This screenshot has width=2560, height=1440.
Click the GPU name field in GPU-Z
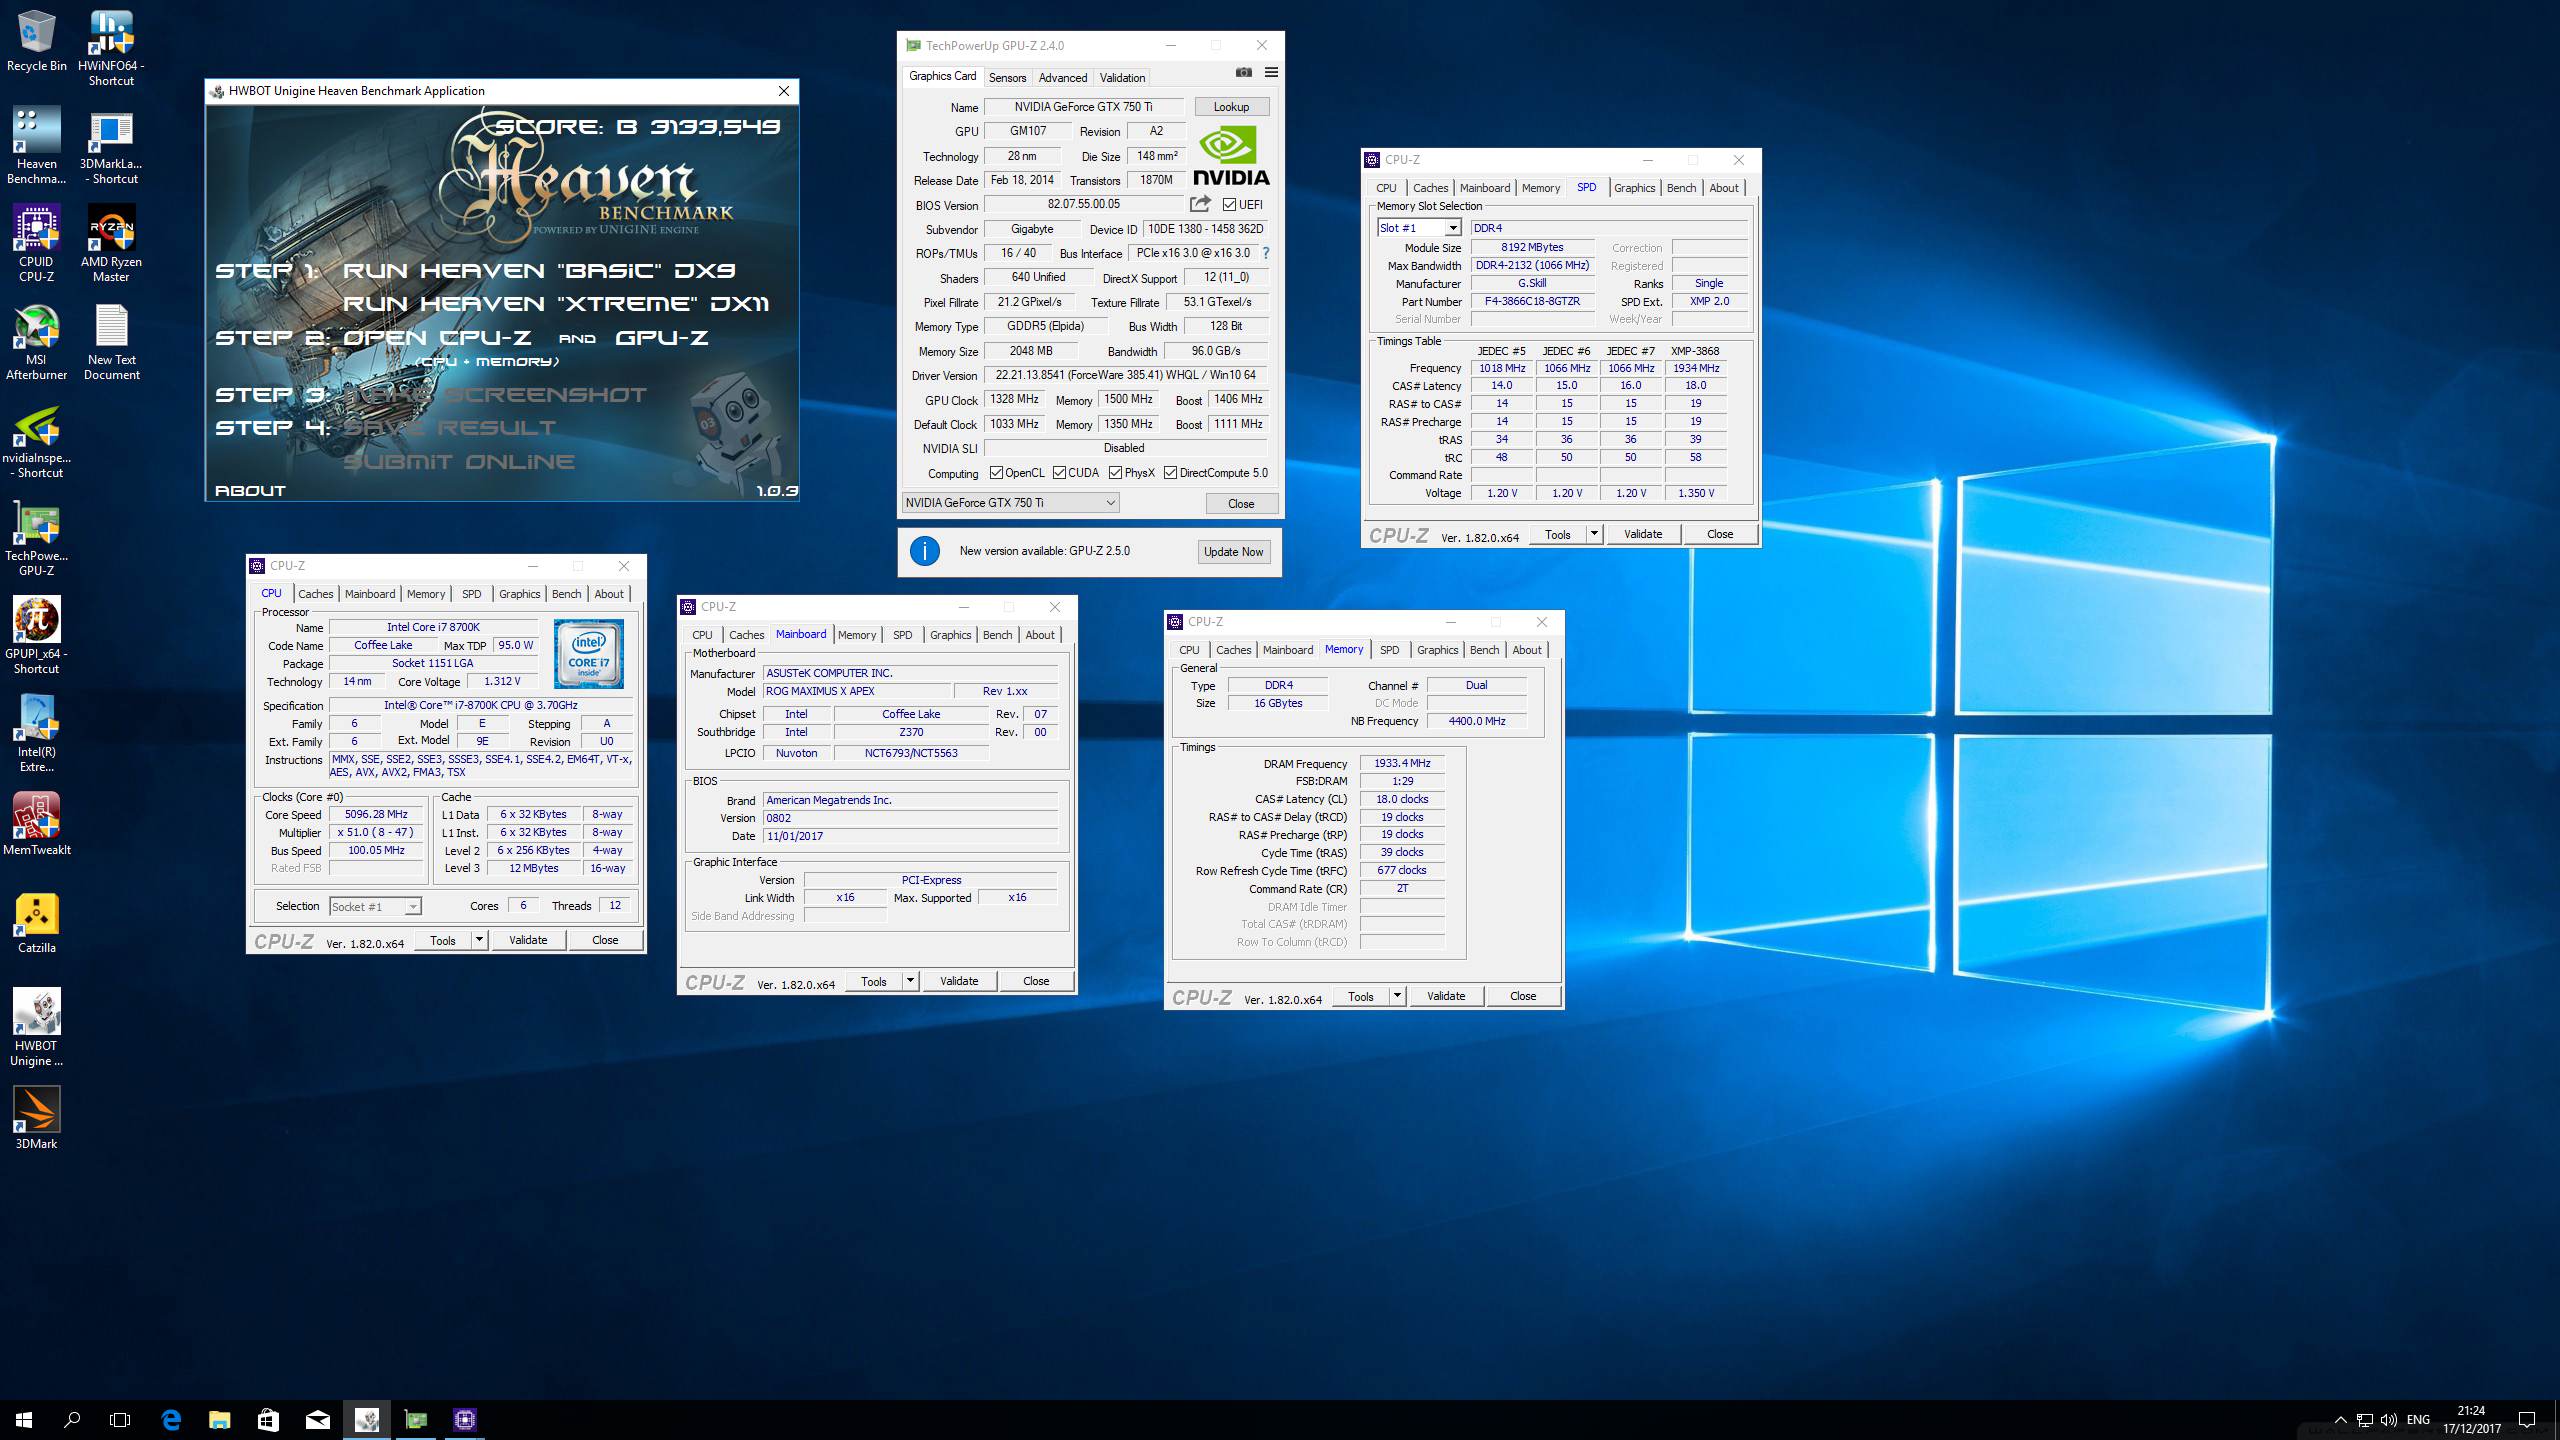(1083, 107)
